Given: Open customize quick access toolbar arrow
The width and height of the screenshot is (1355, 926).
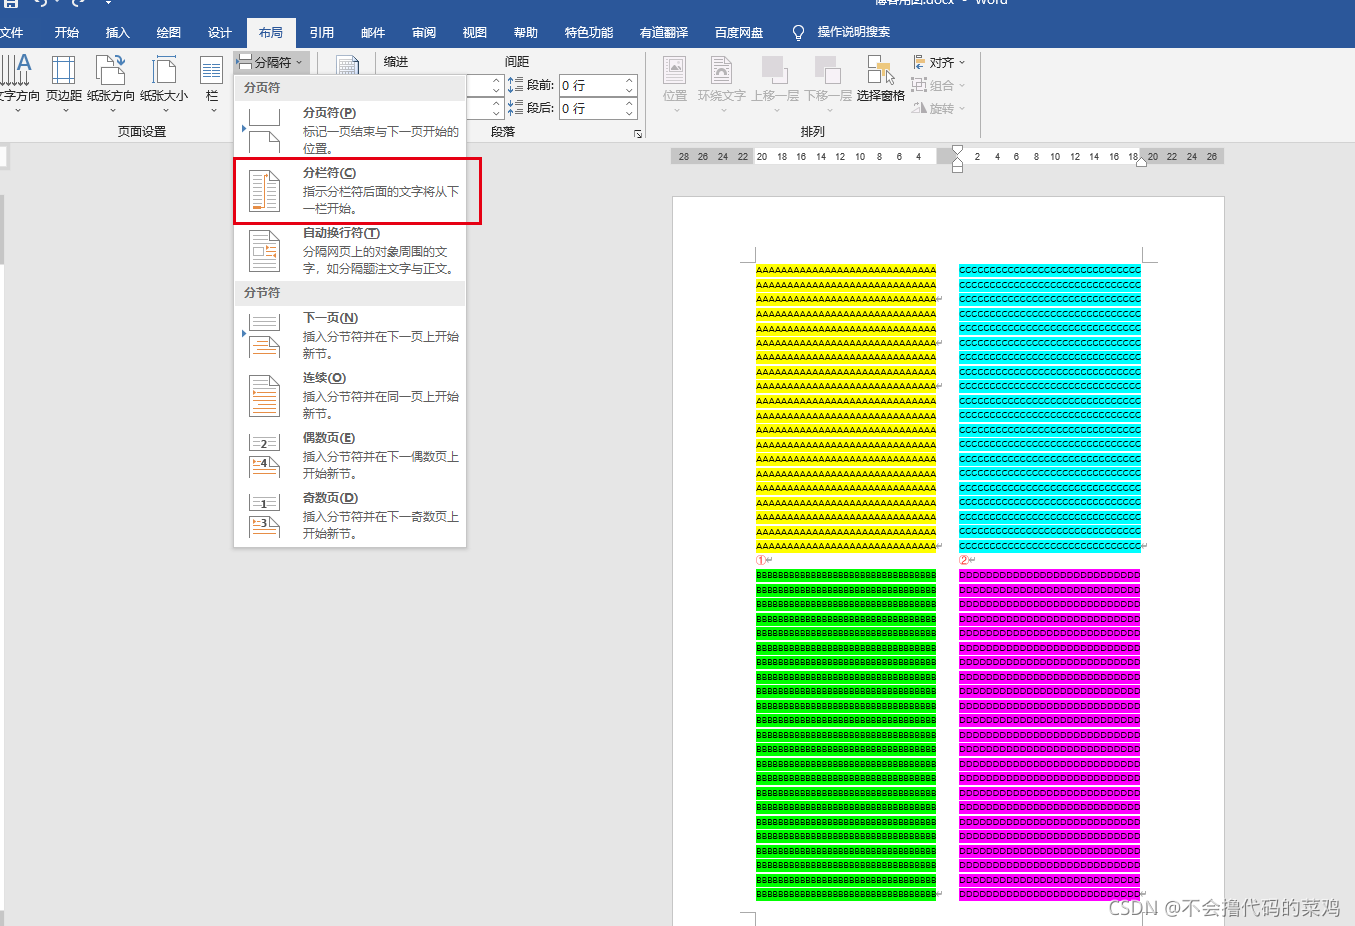Looking at the screenshot, I should pos(108,3).
